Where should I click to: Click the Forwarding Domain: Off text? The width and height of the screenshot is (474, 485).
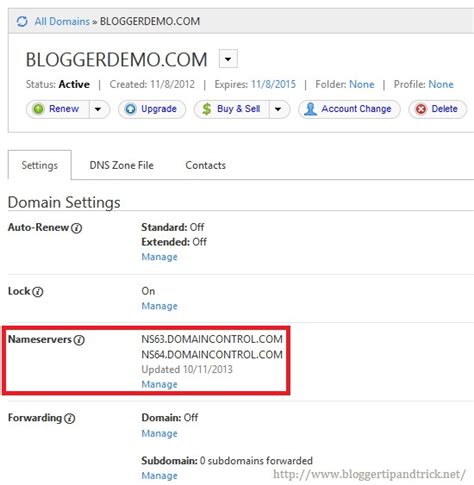click(x=170, y=417)
